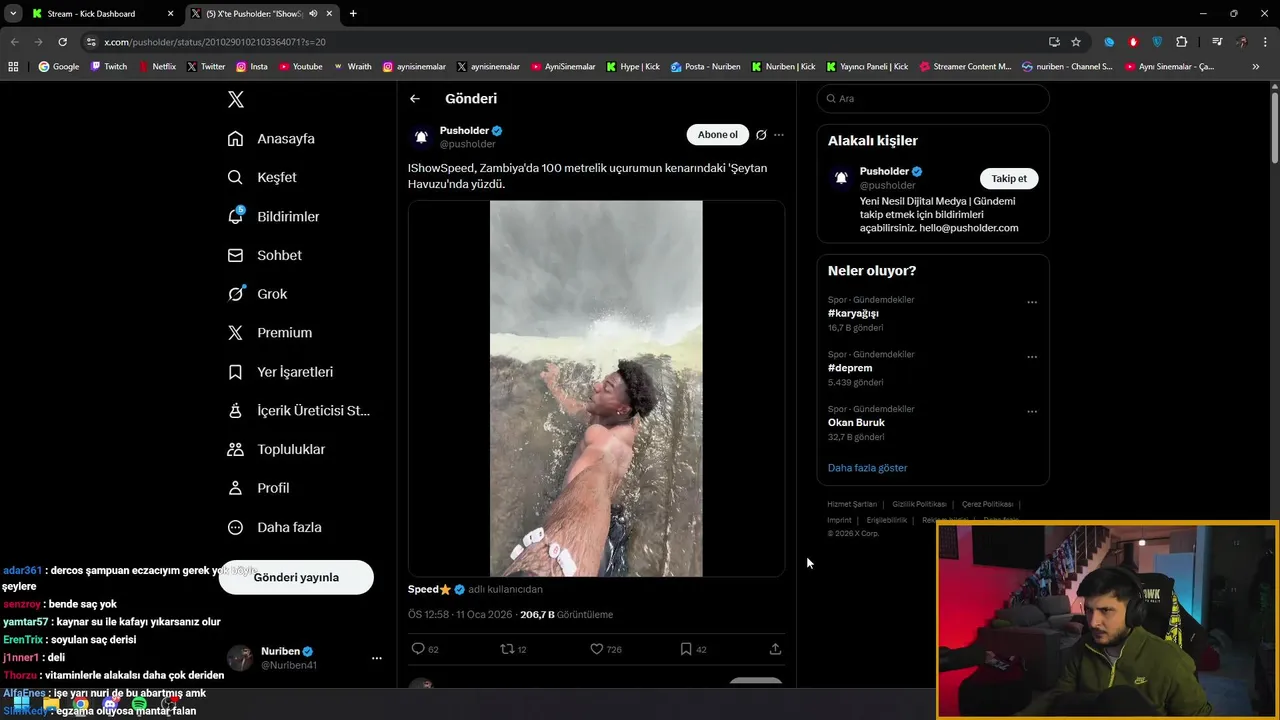
Task: Click the Ara search field
Action: pos(933,98)
